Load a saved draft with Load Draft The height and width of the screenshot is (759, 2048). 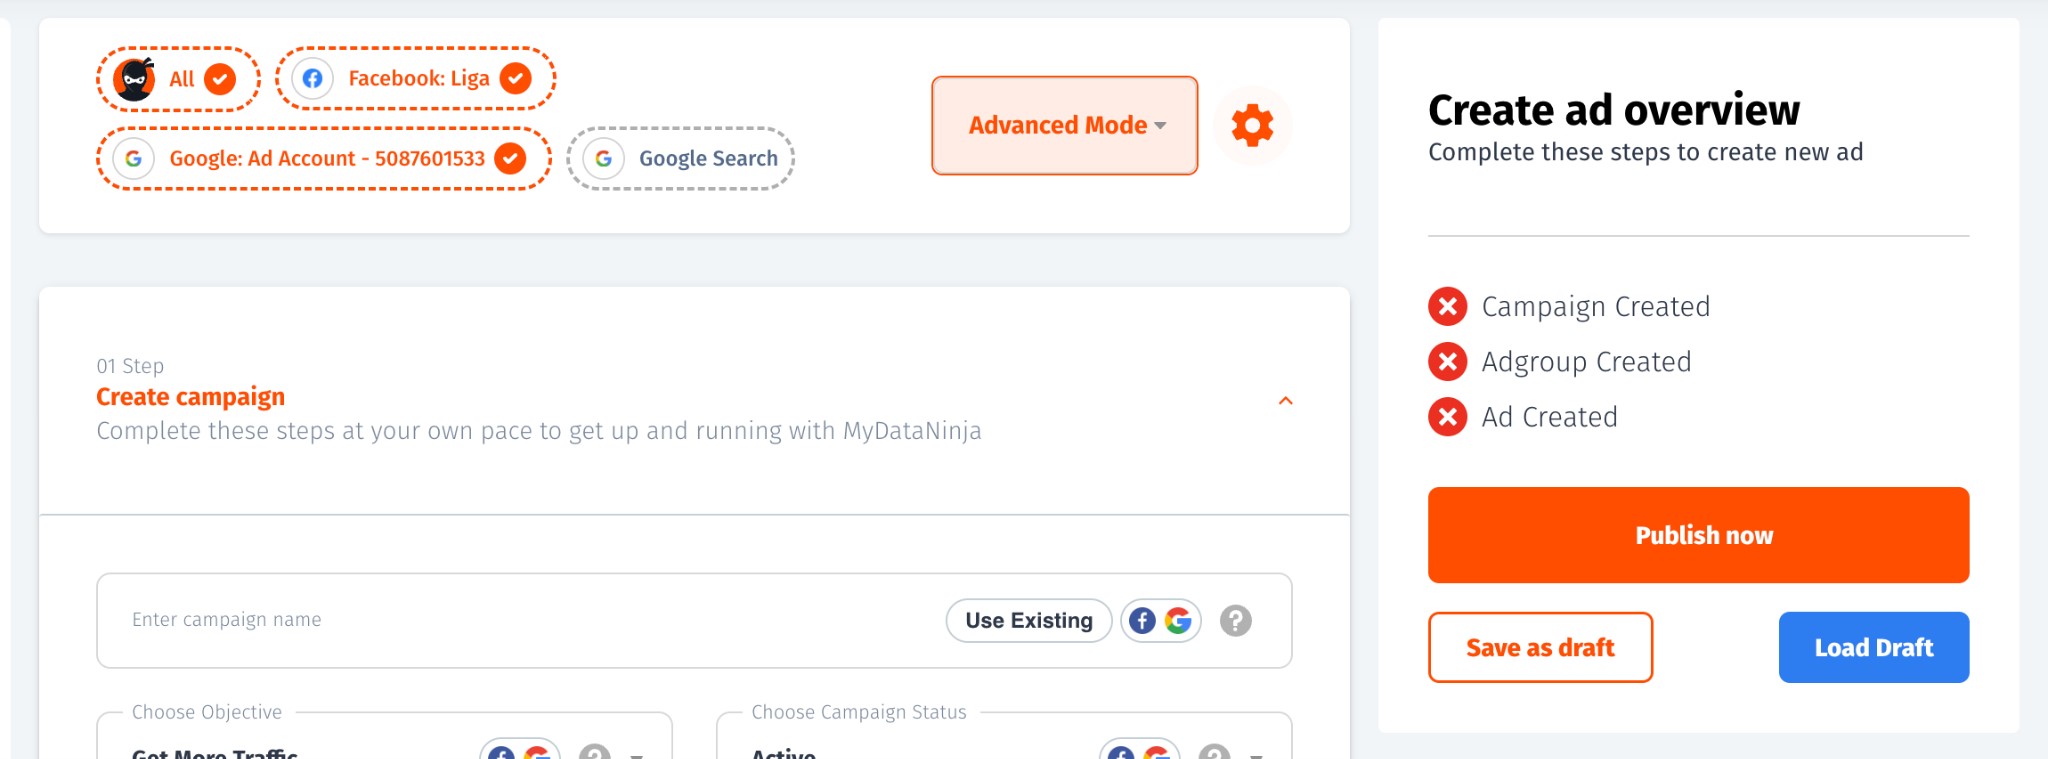[x=1873, y=648]
